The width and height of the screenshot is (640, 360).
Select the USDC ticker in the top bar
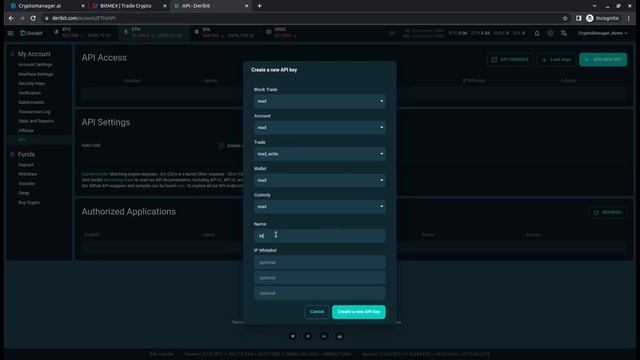point(282,33)
